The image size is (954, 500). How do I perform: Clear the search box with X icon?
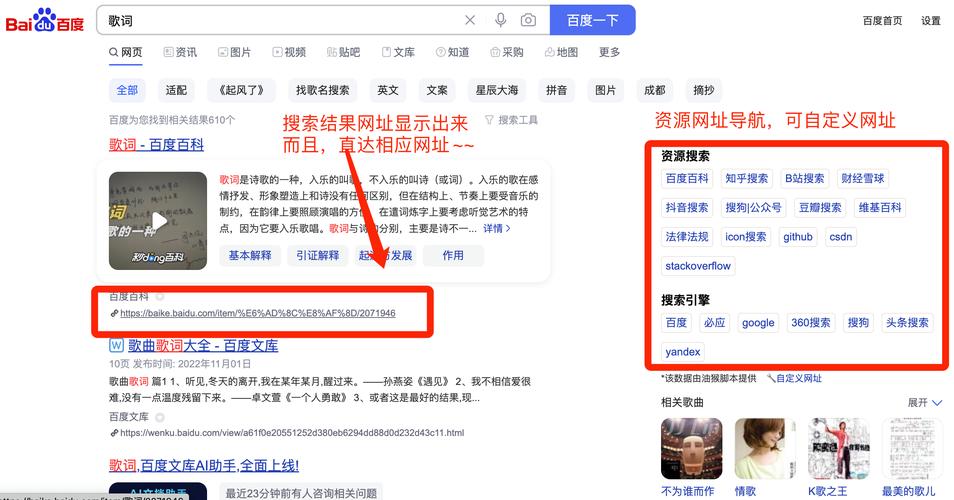(470, 20)
